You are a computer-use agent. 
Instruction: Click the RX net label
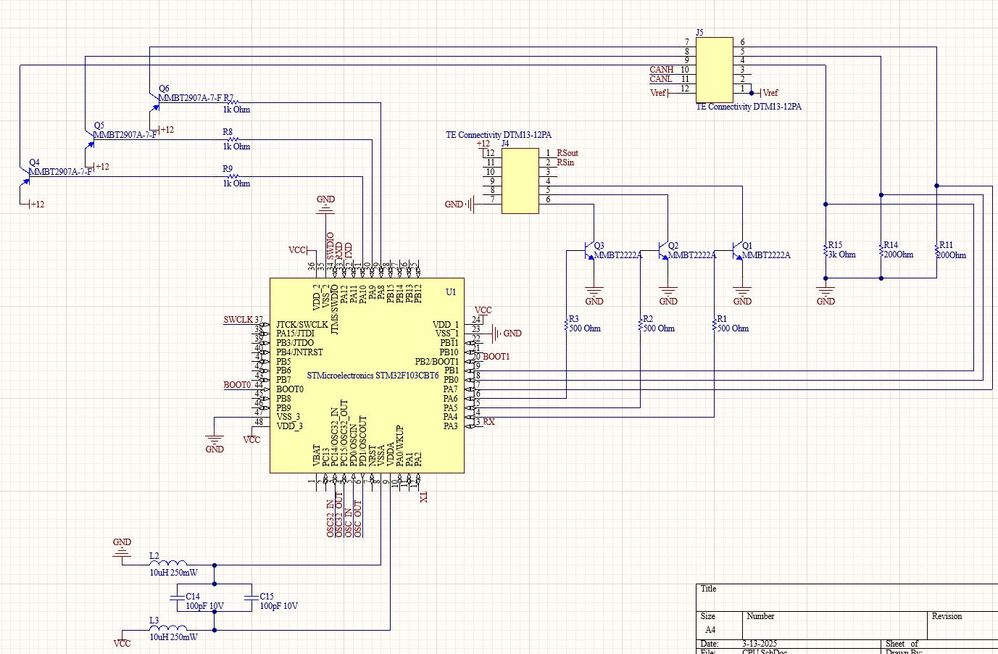pos(489,422)
